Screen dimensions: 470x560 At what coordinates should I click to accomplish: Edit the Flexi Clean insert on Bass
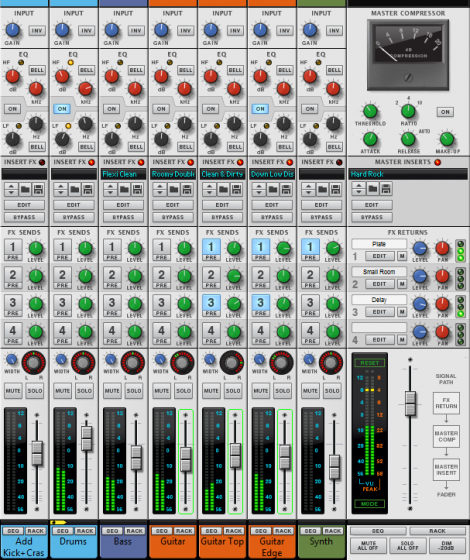click(x=123, y=205)
